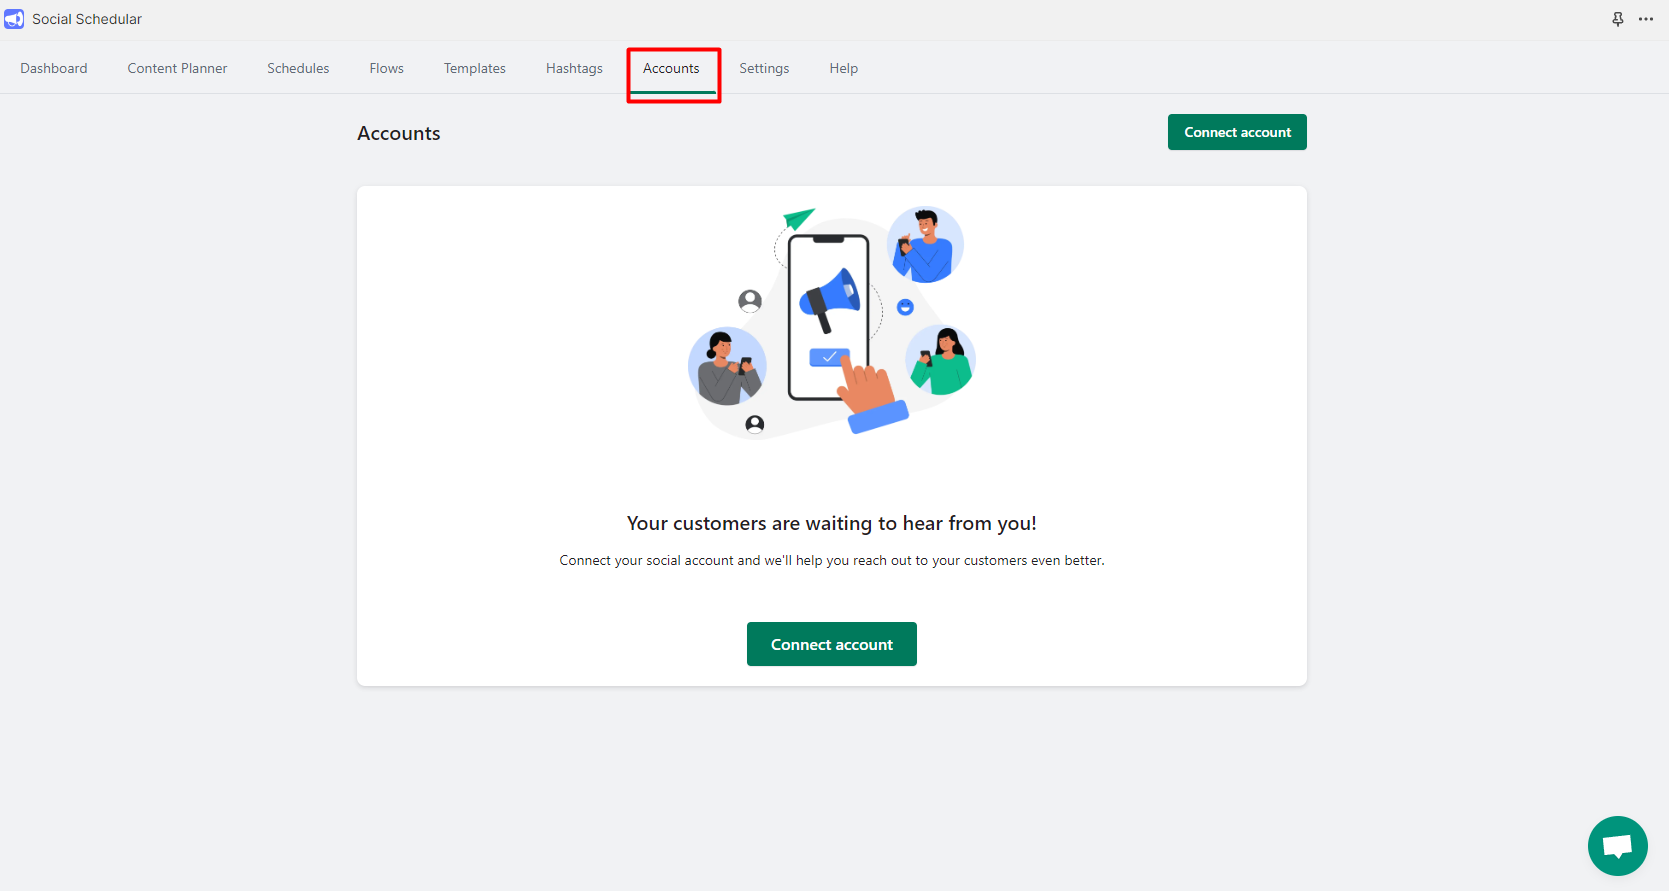The width and height of the screenshot is (1669, 891).
Task: Click the 'Your customers are waiting' headline
Action: tap(831, 523)
